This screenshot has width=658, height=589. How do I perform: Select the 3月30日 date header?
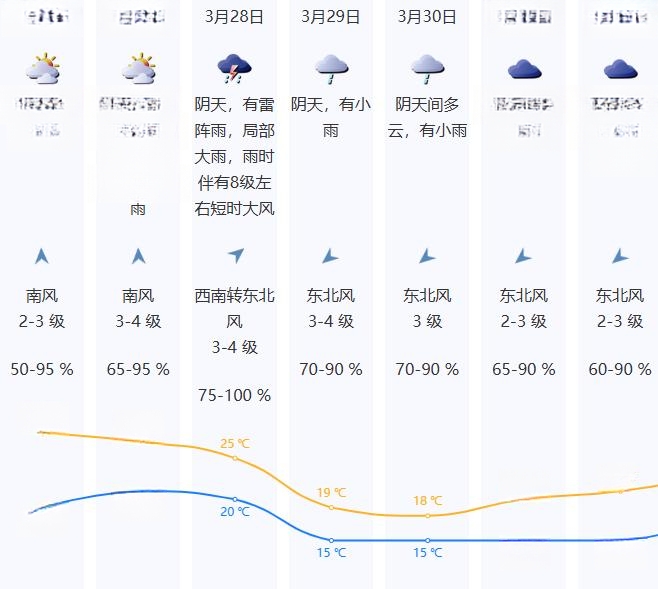[x=427, y=17]
